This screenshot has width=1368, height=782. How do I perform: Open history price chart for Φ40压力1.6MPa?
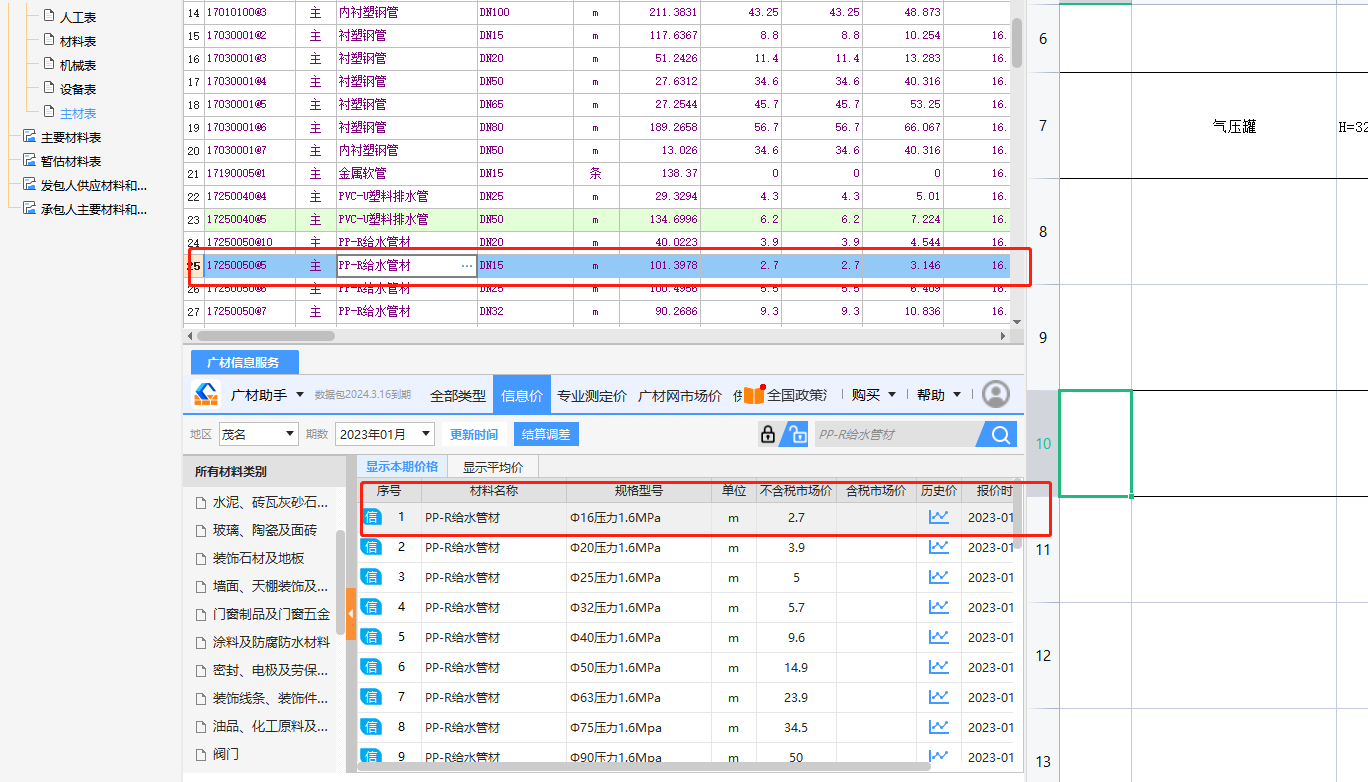click(x=939, y=637)
